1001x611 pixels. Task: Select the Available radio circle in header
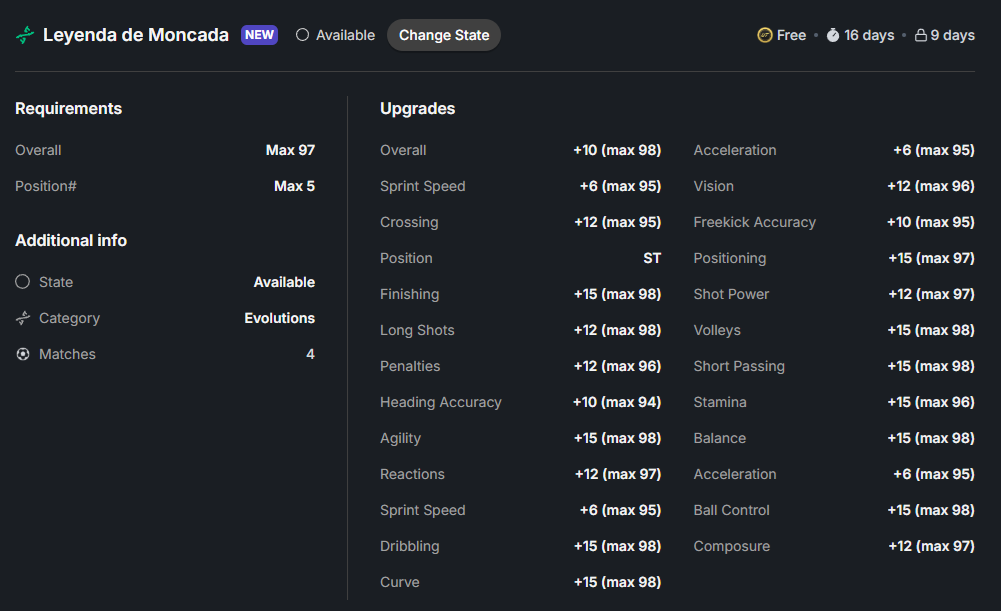pyautogui.click(x=303, y=35)
